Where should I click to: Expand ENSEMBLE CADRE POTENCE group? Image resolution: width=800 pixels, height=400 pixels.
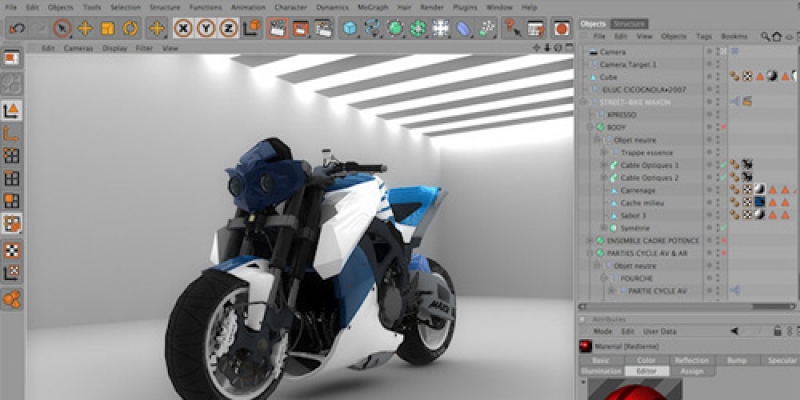coord(591,240)
